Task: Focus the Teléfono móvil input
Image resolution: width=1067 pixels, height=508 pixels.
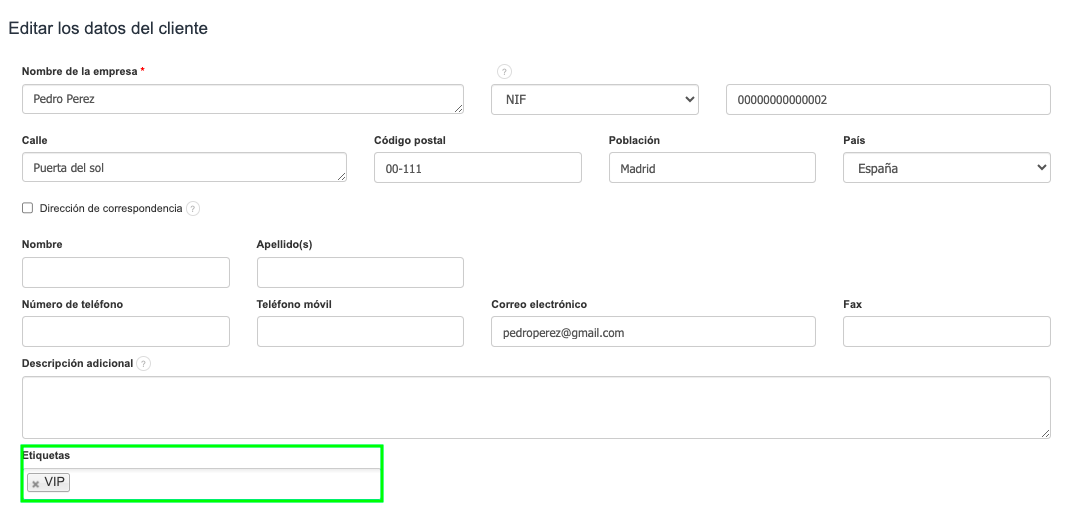Action: coord(360,332)
